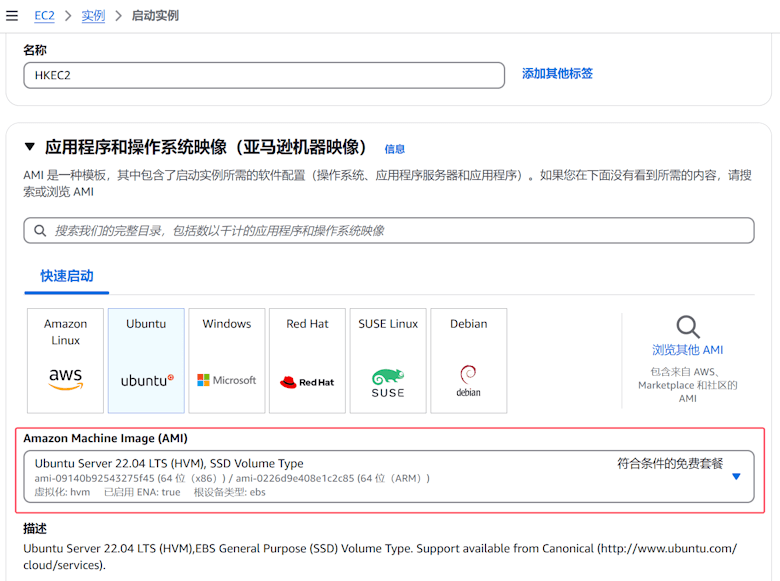Click 启动实例 breadcrumb text
The width and height of the screenshot is (780, 581).
tap(155, 16)
